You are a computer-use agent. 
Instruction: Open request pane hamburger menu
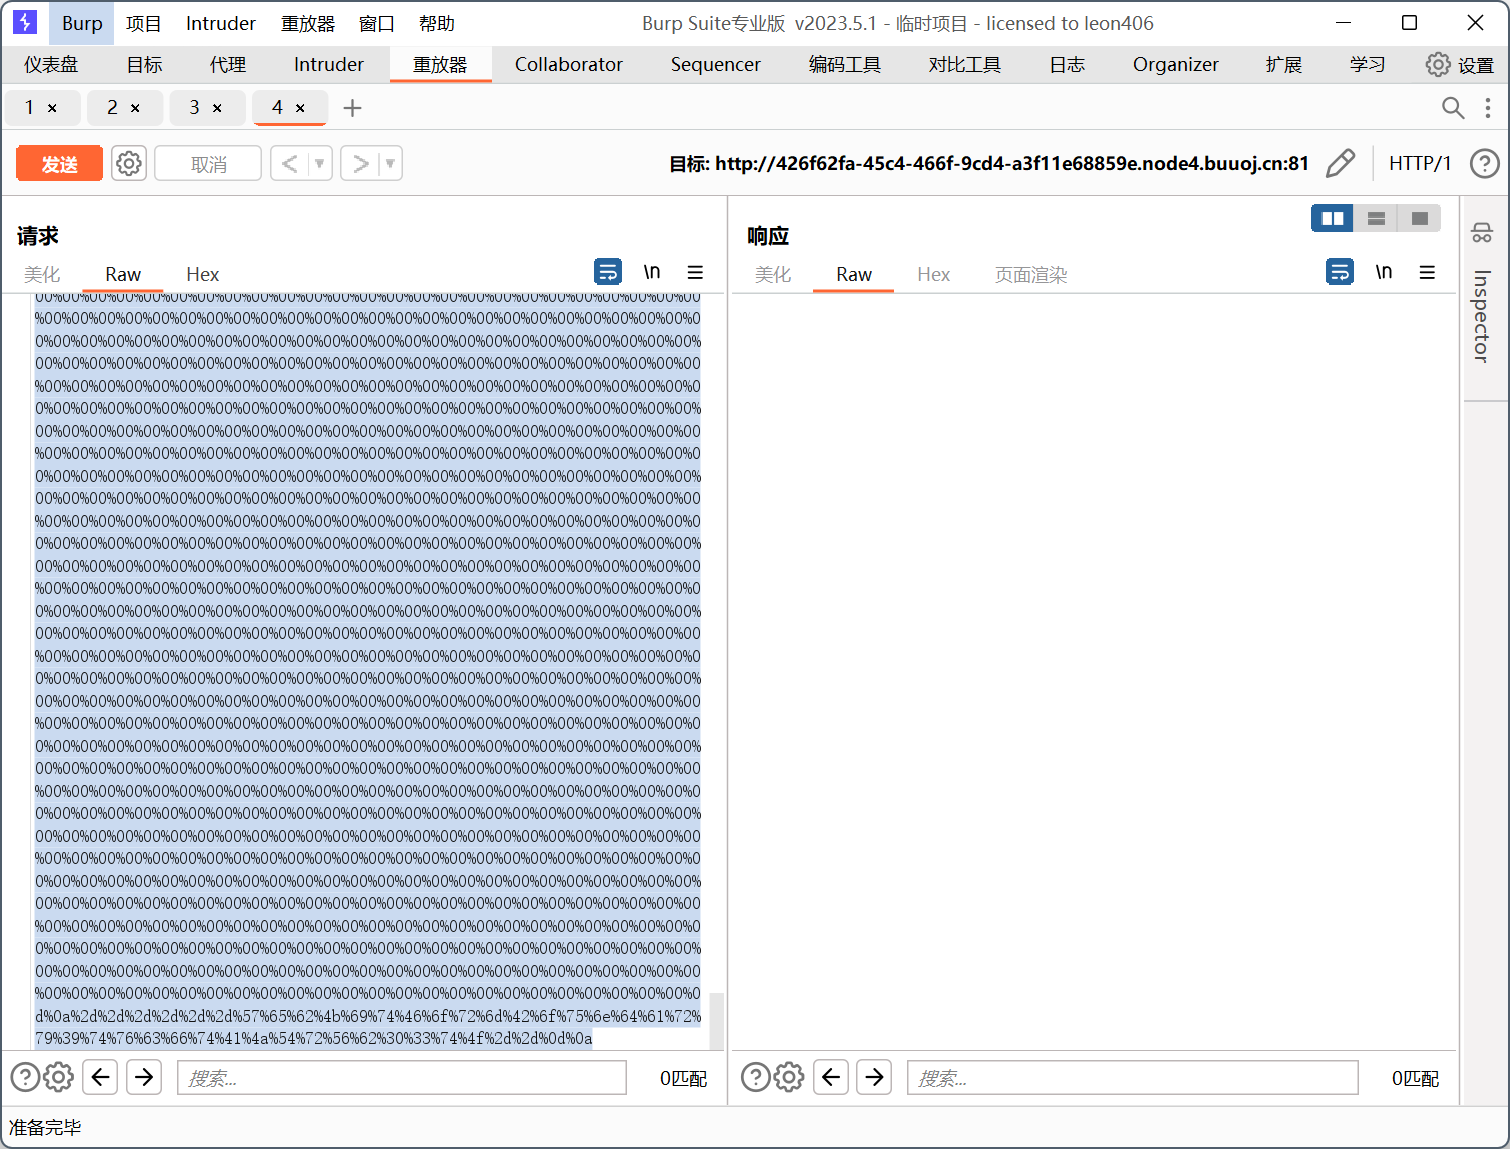[x=696, y=272]
